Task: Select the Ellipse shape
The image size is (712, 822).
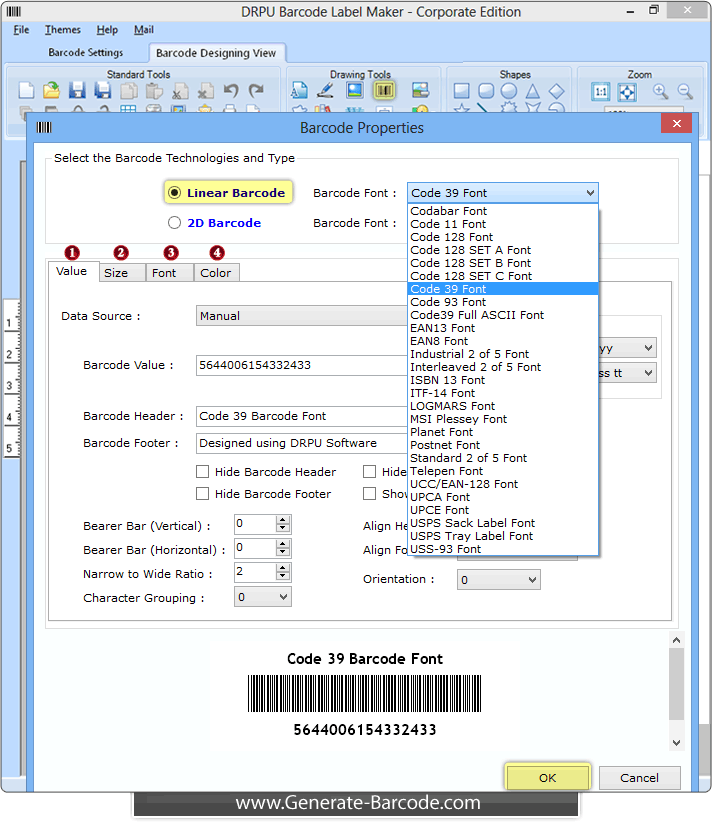Action: (509, 91)
